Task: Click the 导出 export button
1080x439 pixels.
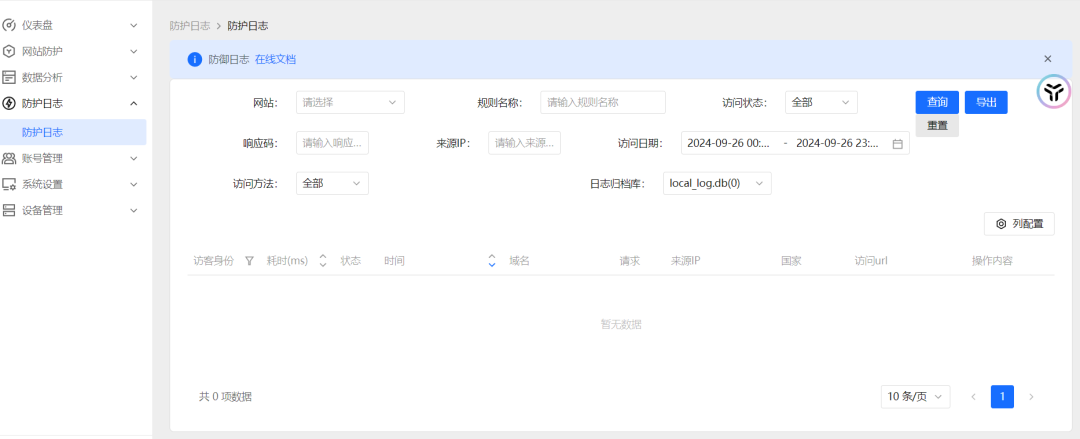Action: point(986,102)
